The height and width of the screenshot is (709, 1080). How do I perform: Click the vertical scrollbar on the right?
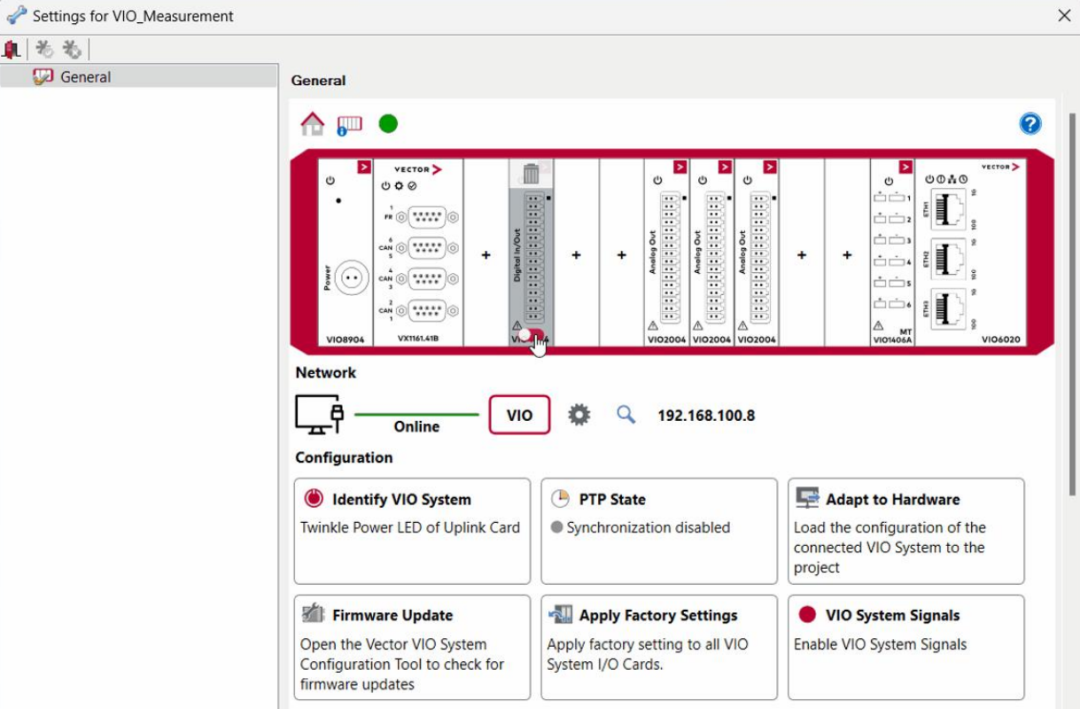click(1072, 303)
